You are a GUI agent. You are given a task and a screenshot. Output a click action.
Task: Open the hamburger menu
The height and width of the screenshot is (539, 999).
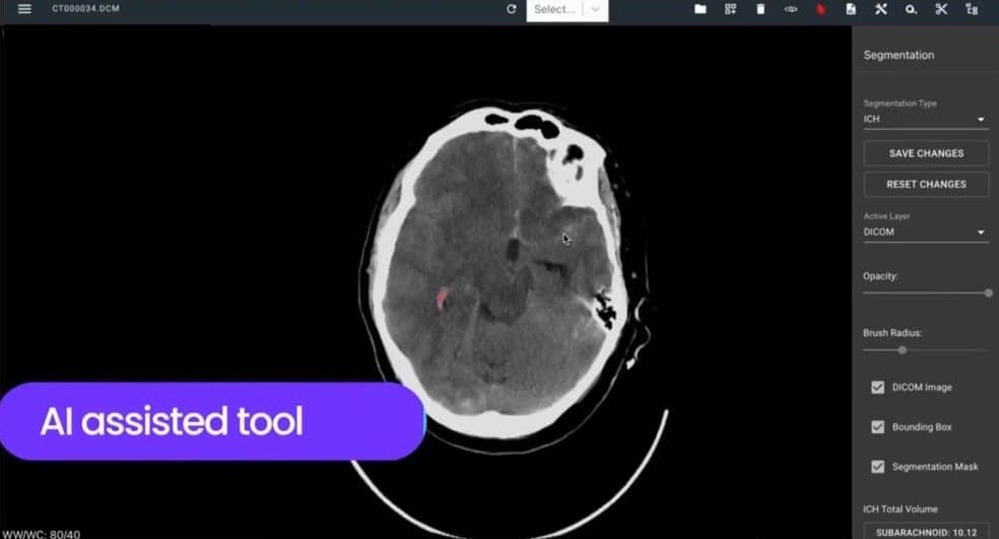[x=24, y=9]
